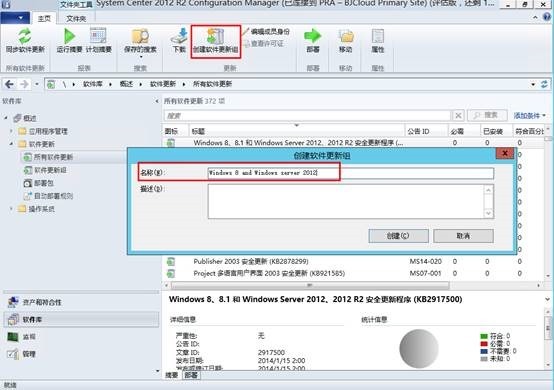Click the 搜索 button
554x390 pixels.
(487, 116)
